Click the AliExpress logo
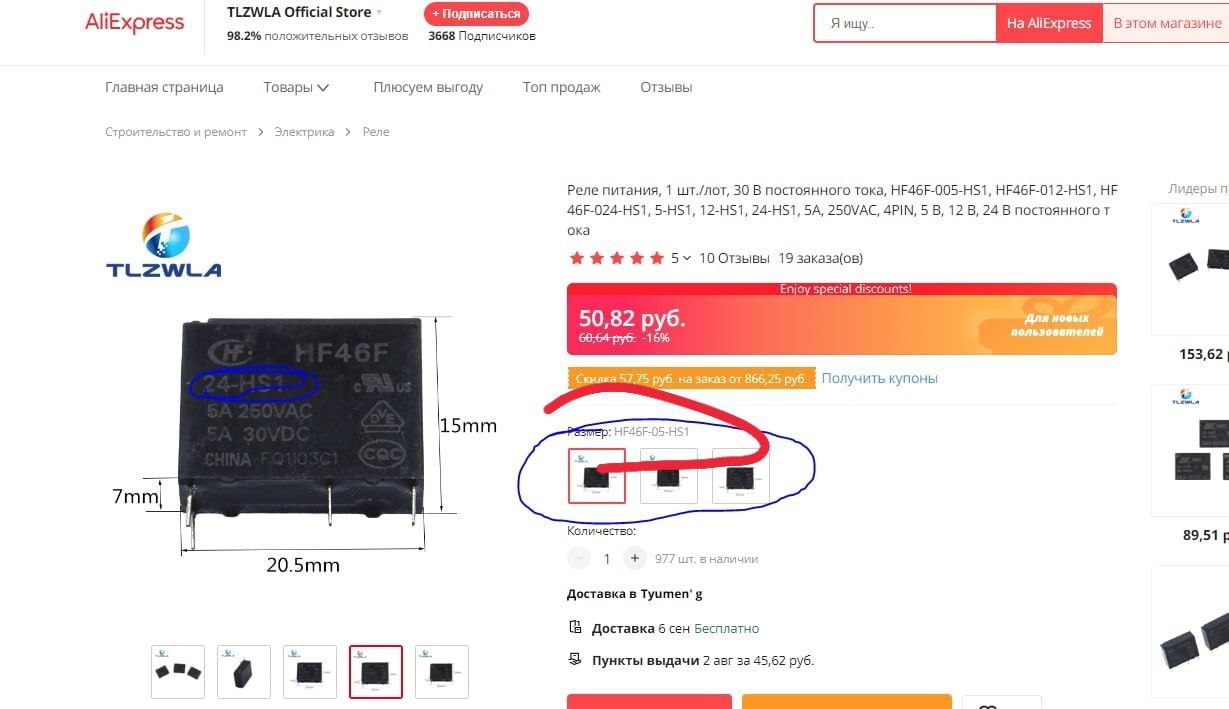This screenshot has width=1229, height=709. point(135,23)
